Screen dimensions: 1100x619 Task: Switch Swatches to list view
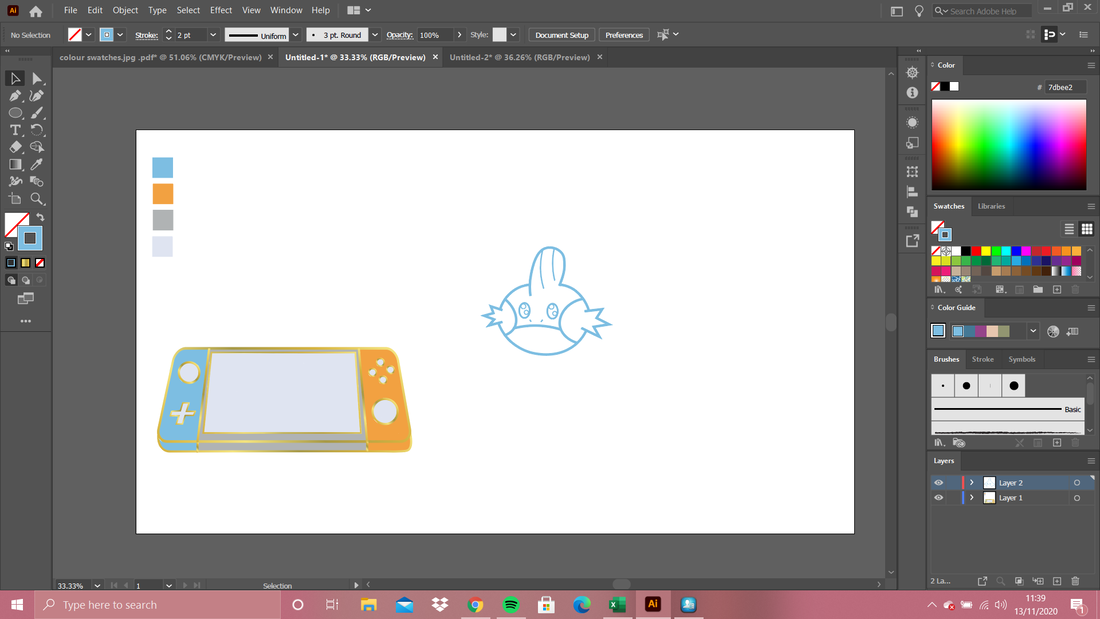pos(1069,229)
